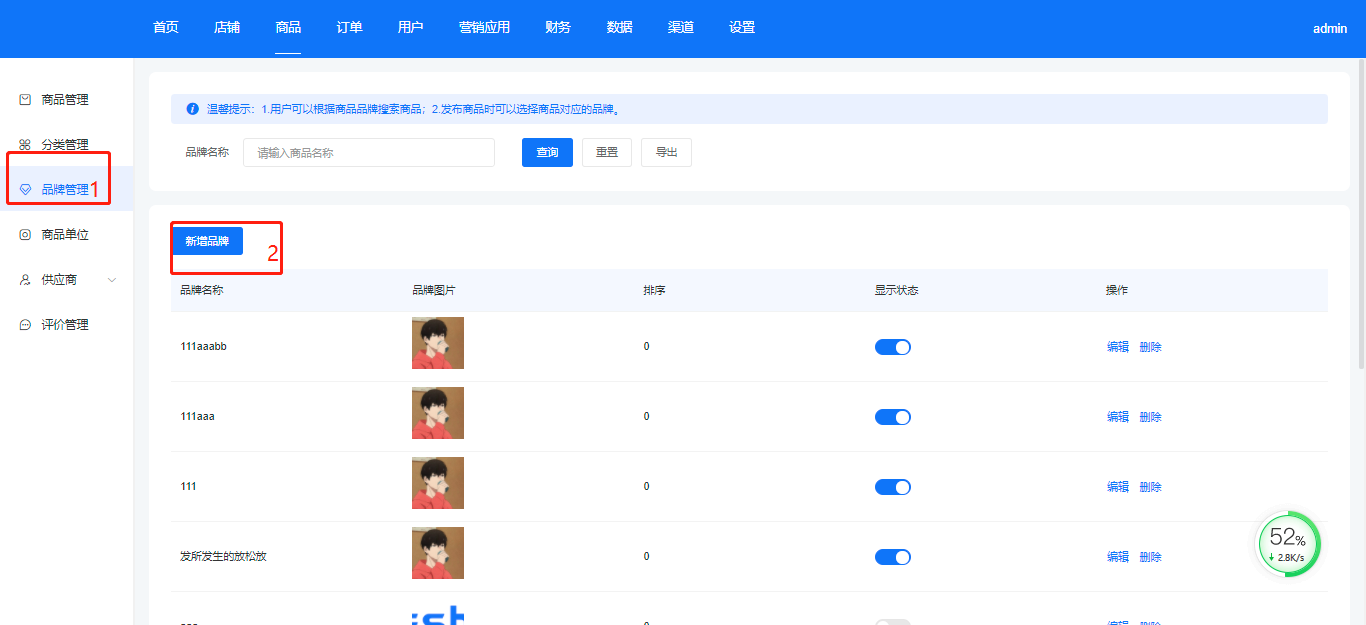Click the 新增品牌 button
This screenshot has height=625, width=1366.
point(207,241)
